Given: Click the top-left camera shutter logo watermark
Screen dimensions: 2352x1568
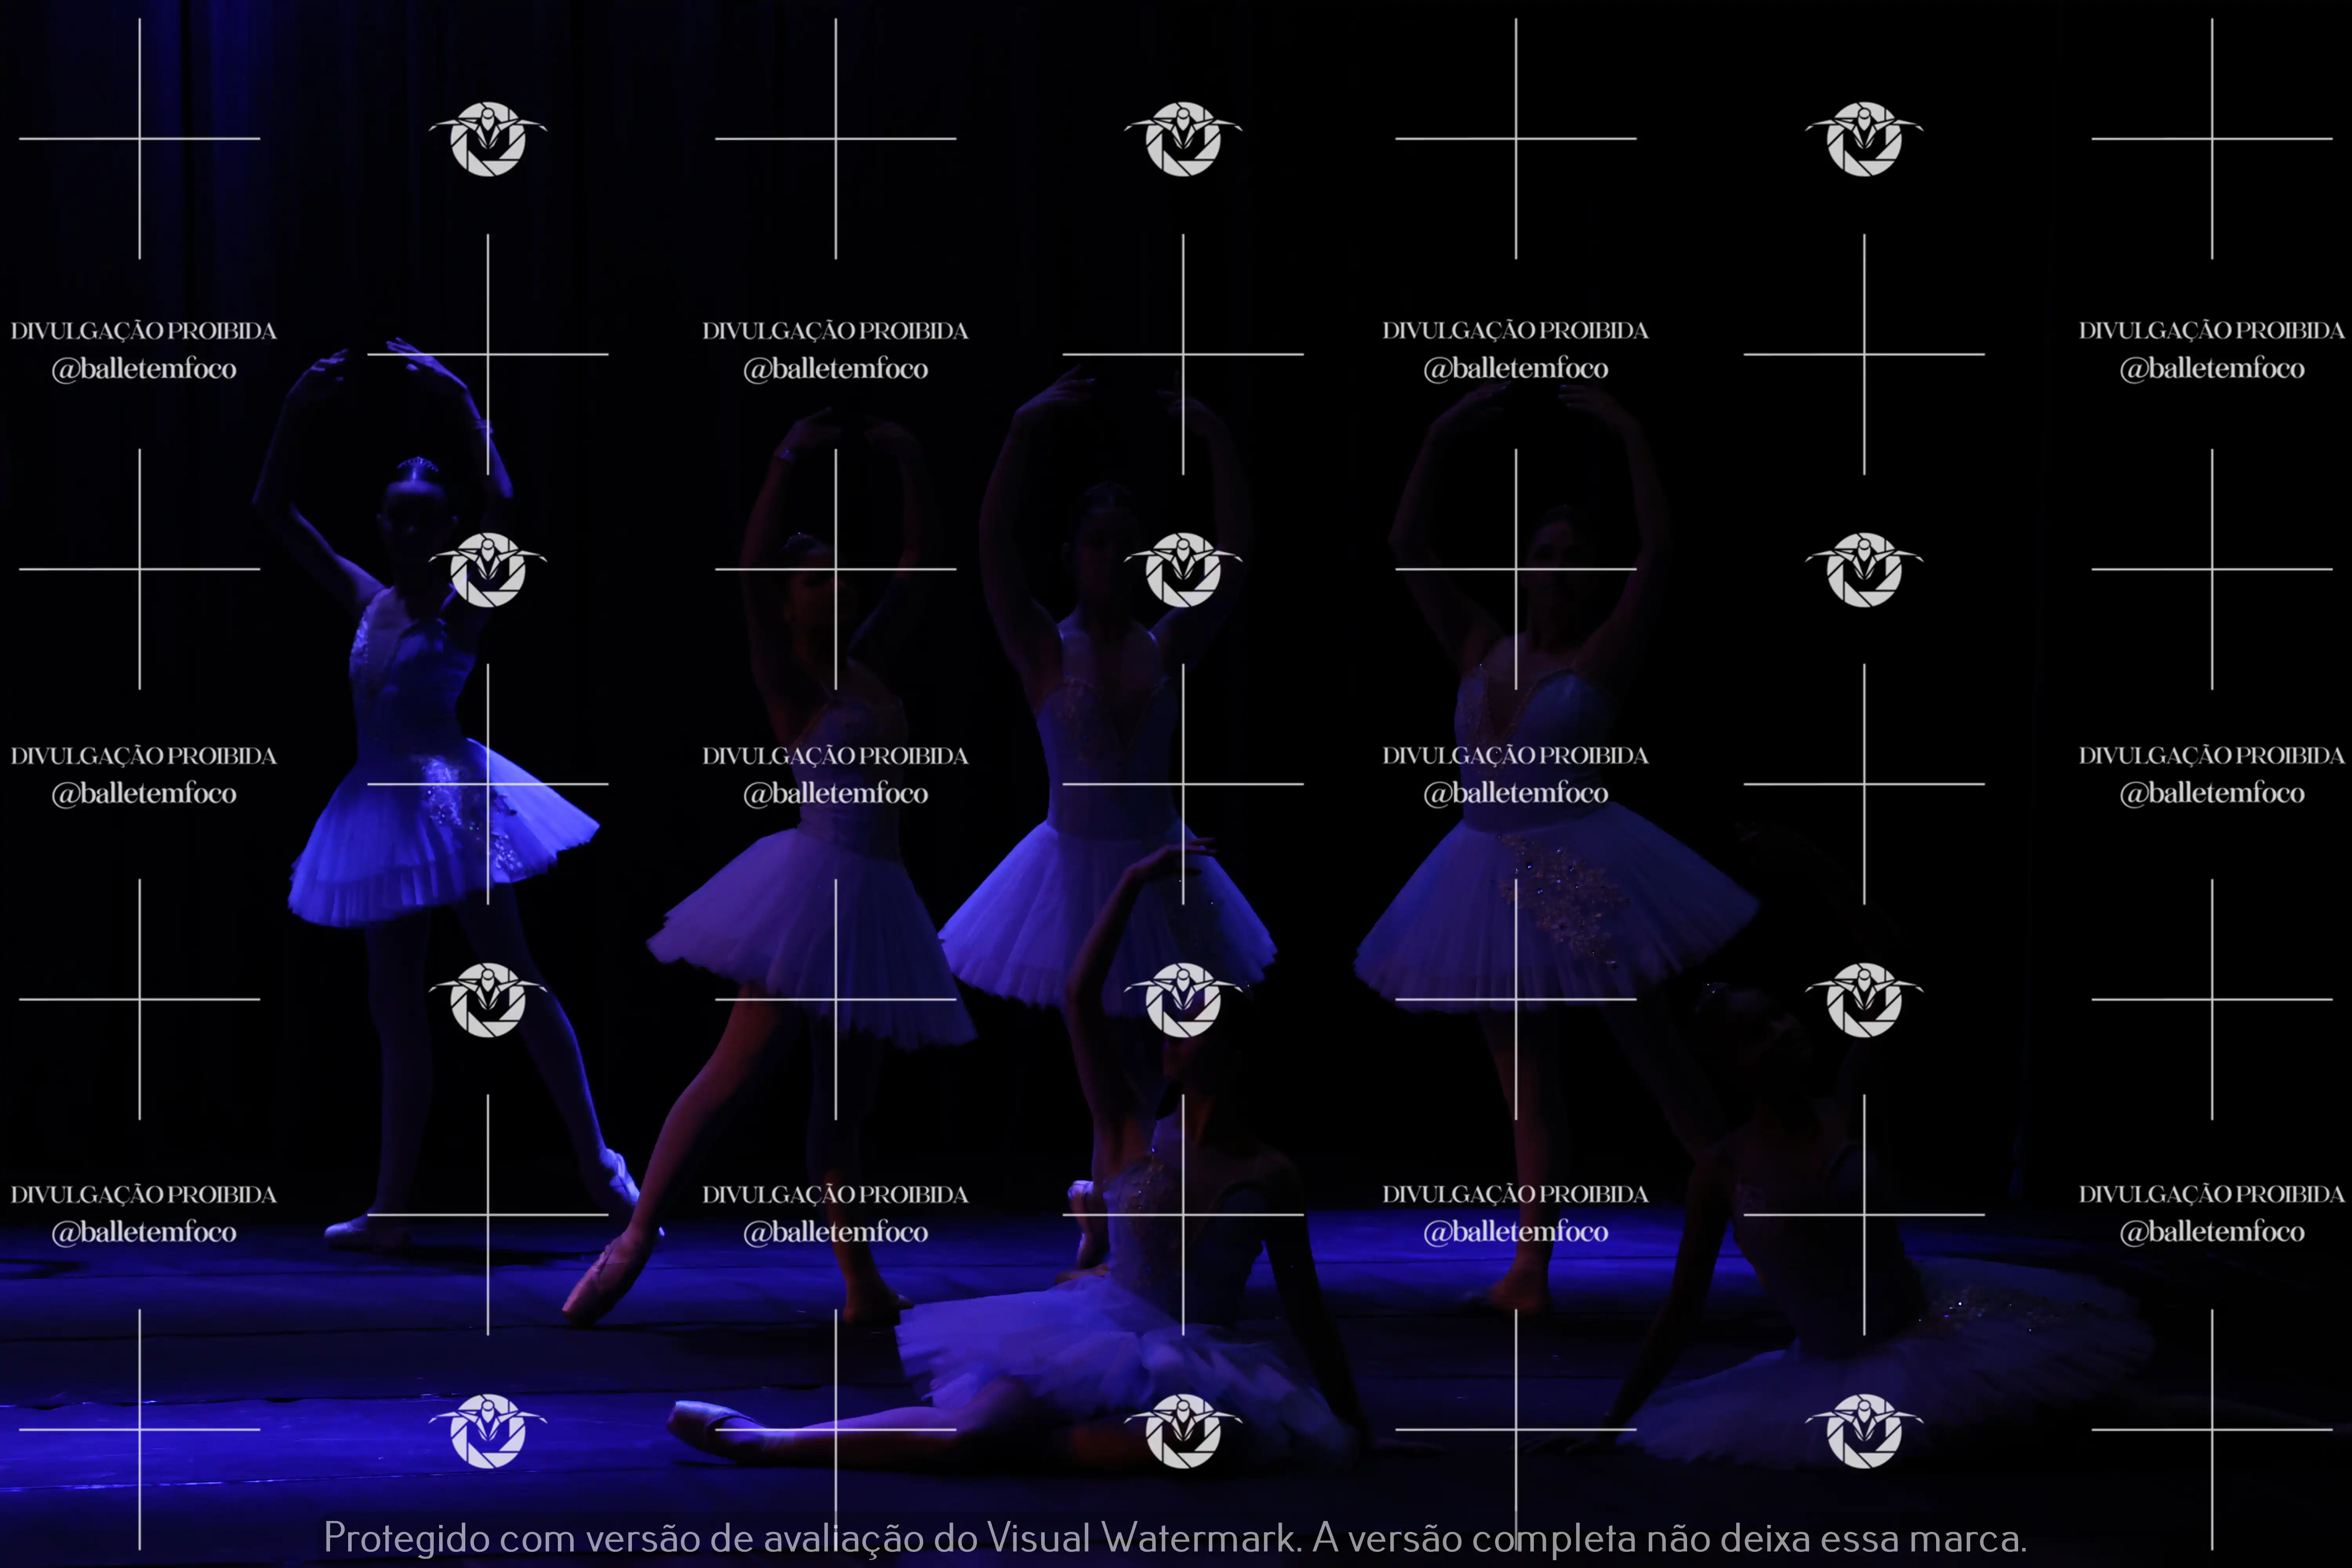Looking at the screenshot, I should [488, 139].
